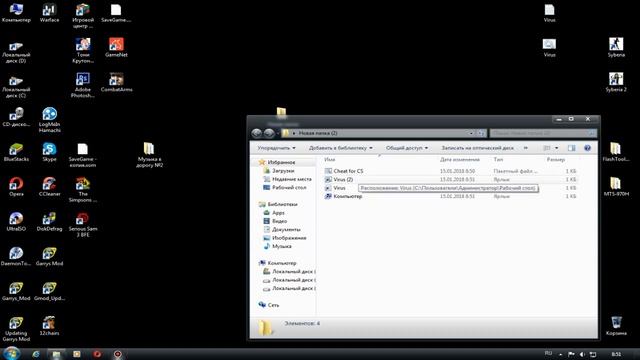Viewport: 640px width, 360px height.
Task: Open Internet Explorer from the taskbar
Action: tap(36, 354)
